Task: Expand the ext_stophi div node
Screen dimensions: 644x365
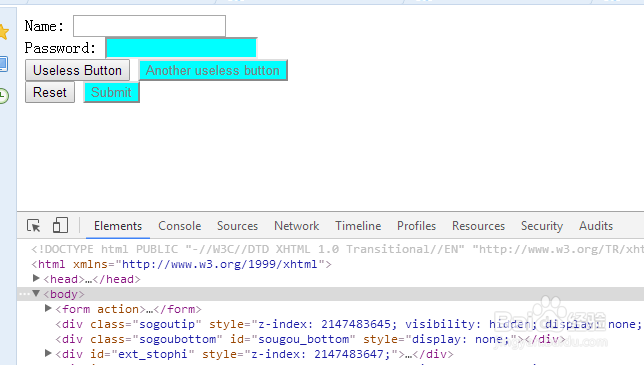Action: (x=48, y=353)
